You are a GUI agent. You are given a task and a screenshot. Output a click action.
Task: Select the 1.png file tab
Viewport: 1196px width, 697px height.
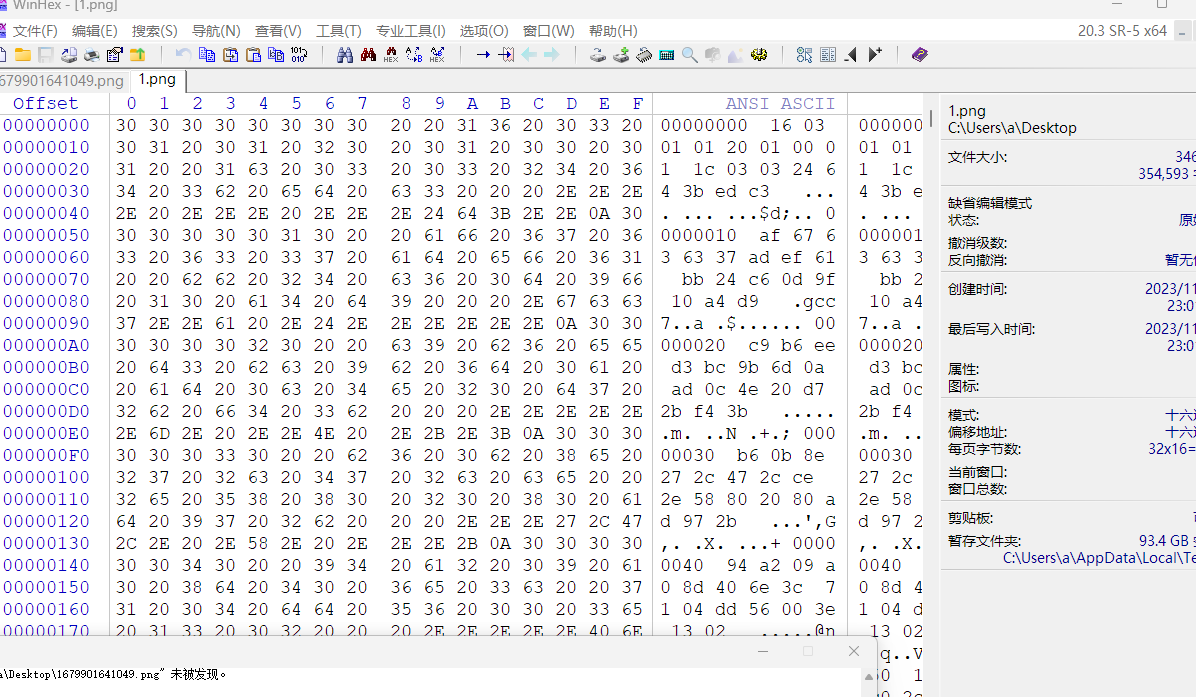tap(156, 80)
